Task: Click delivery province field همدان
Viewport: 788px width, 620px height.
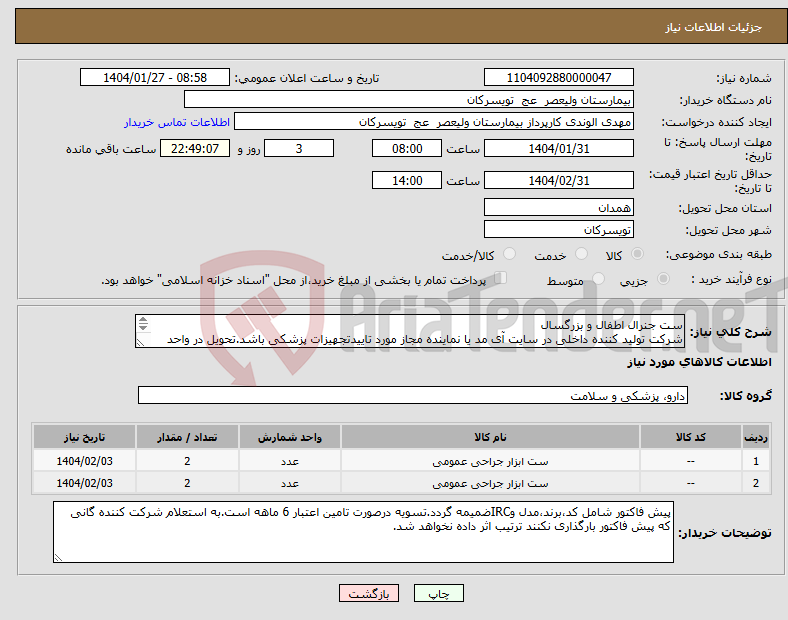Action: [558, 207]
